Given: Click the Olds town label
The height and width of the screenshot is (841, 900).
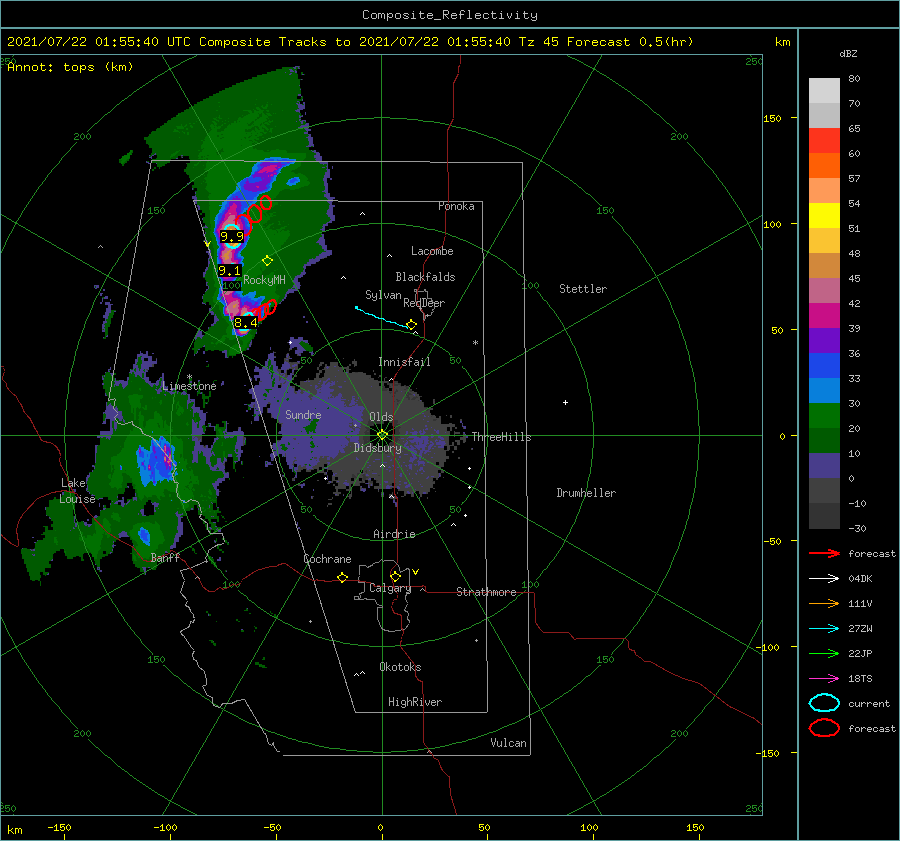Looking at the screenshot, I should click(381, 417).
